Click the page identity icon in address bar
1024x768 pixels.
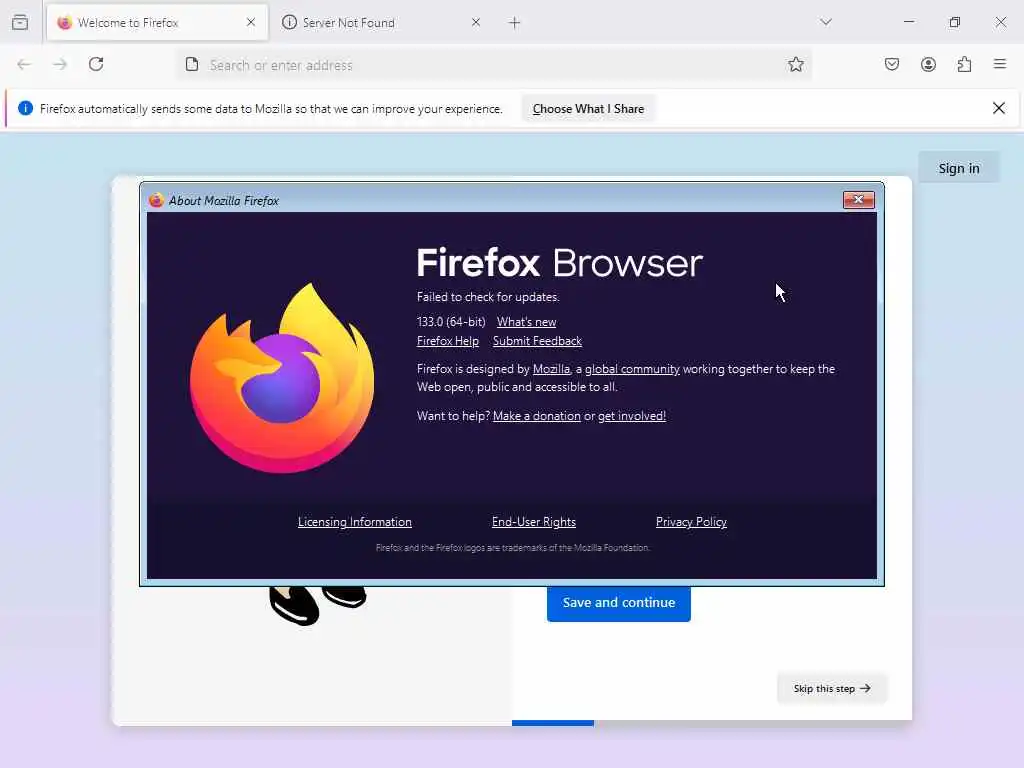click(191, 64)
